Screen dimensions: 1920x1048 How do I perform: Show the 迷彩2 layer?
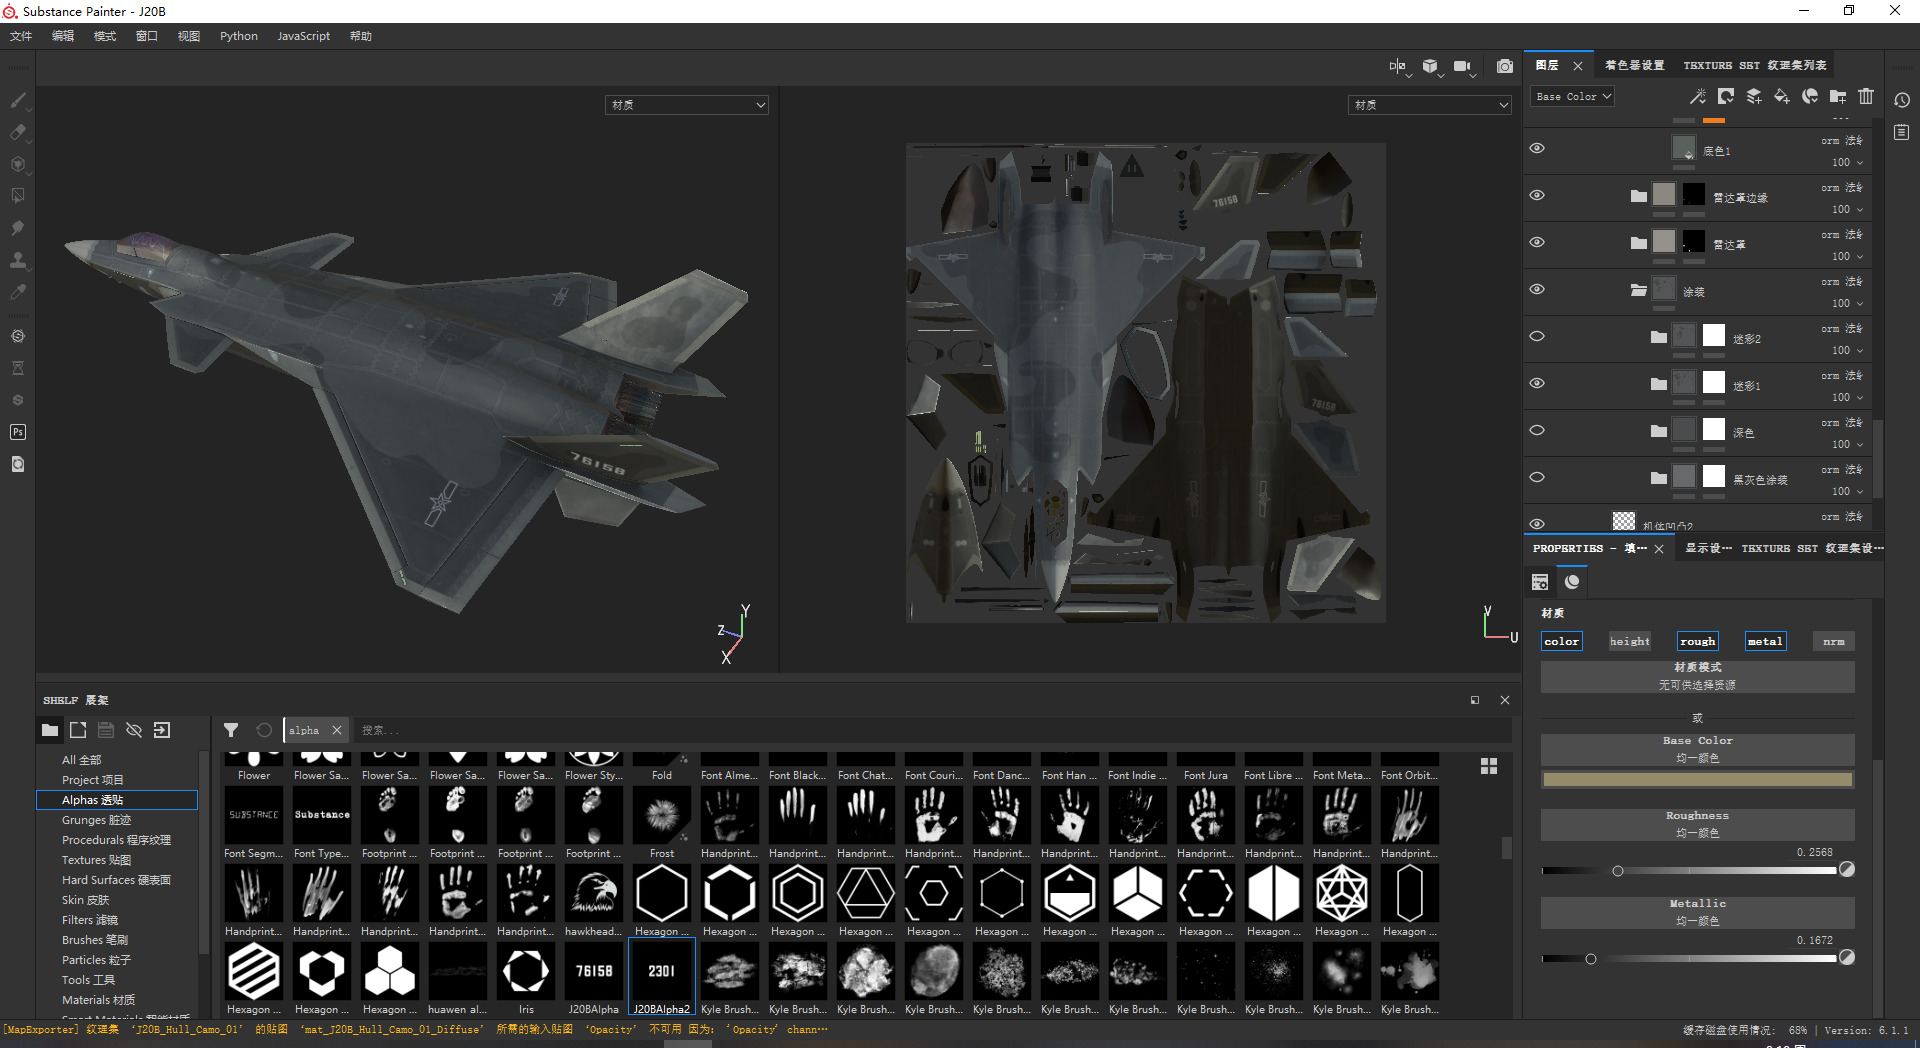1537,336
